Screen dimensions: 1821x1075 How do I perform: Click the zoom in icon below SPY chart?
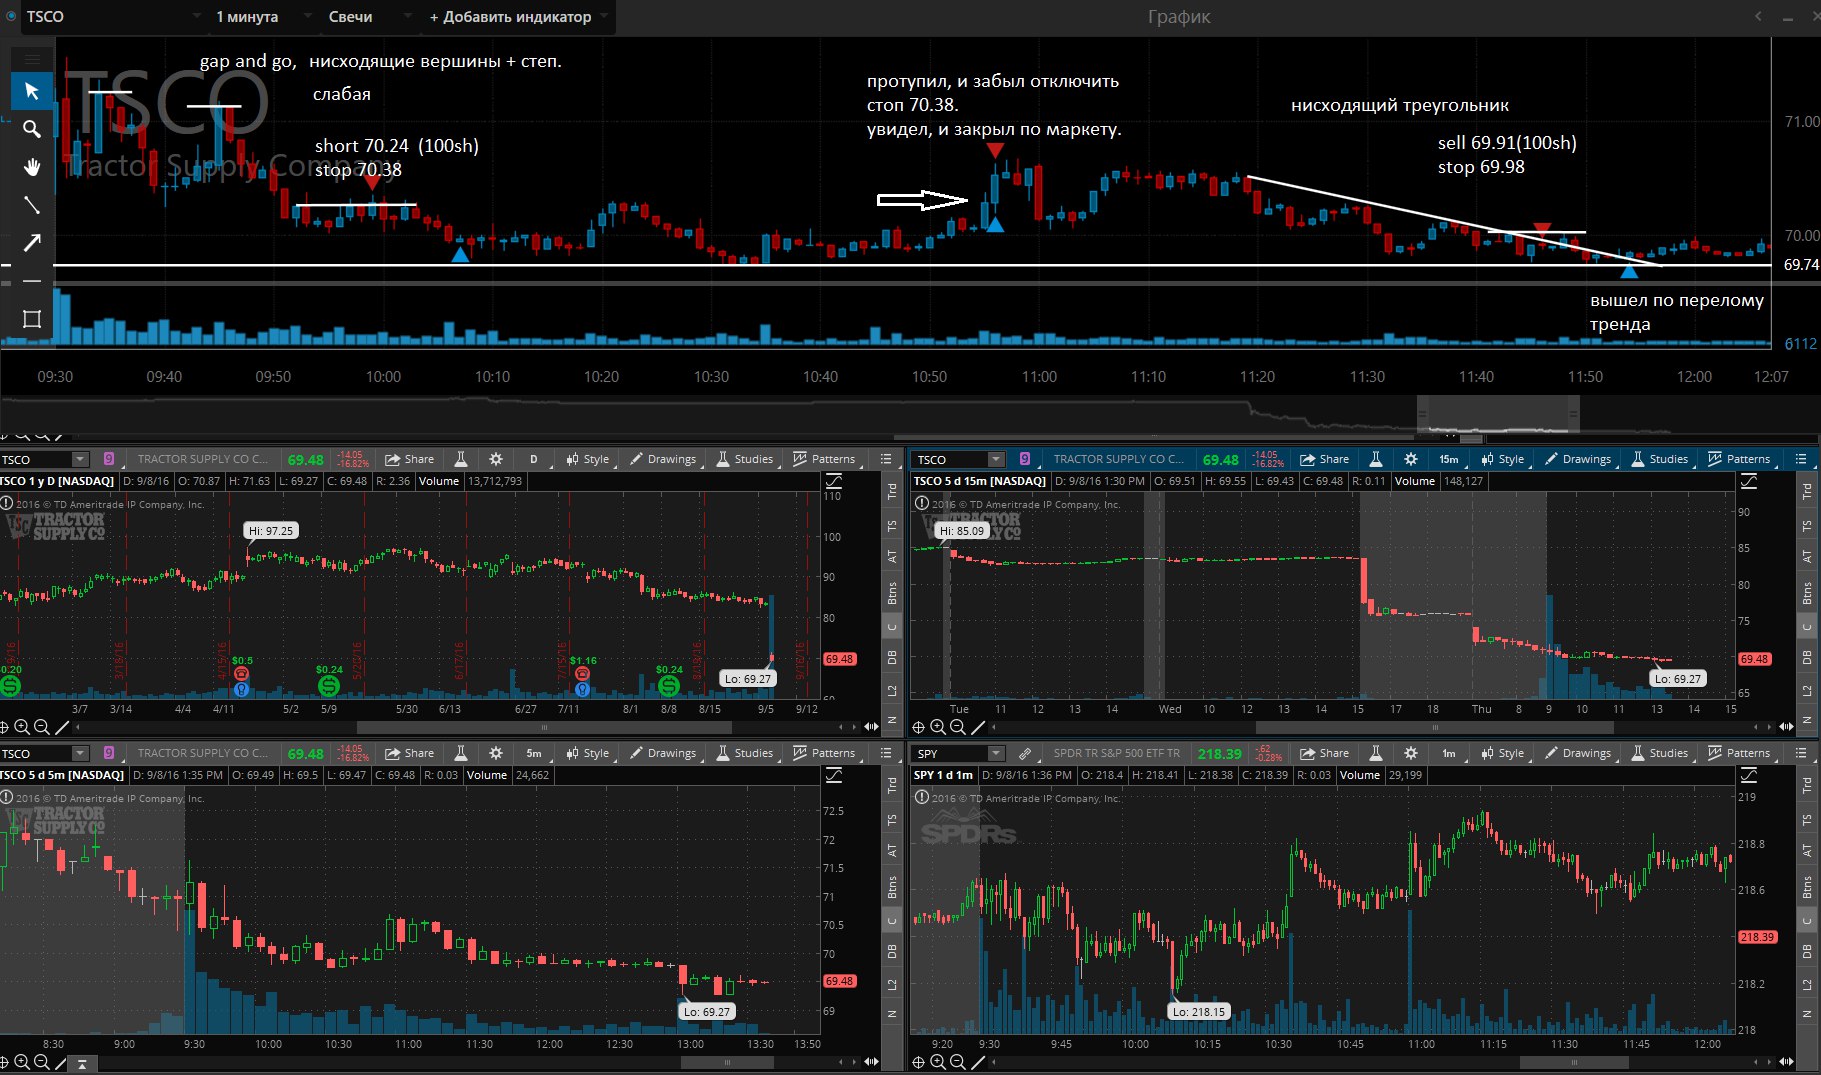[938, 1062]
